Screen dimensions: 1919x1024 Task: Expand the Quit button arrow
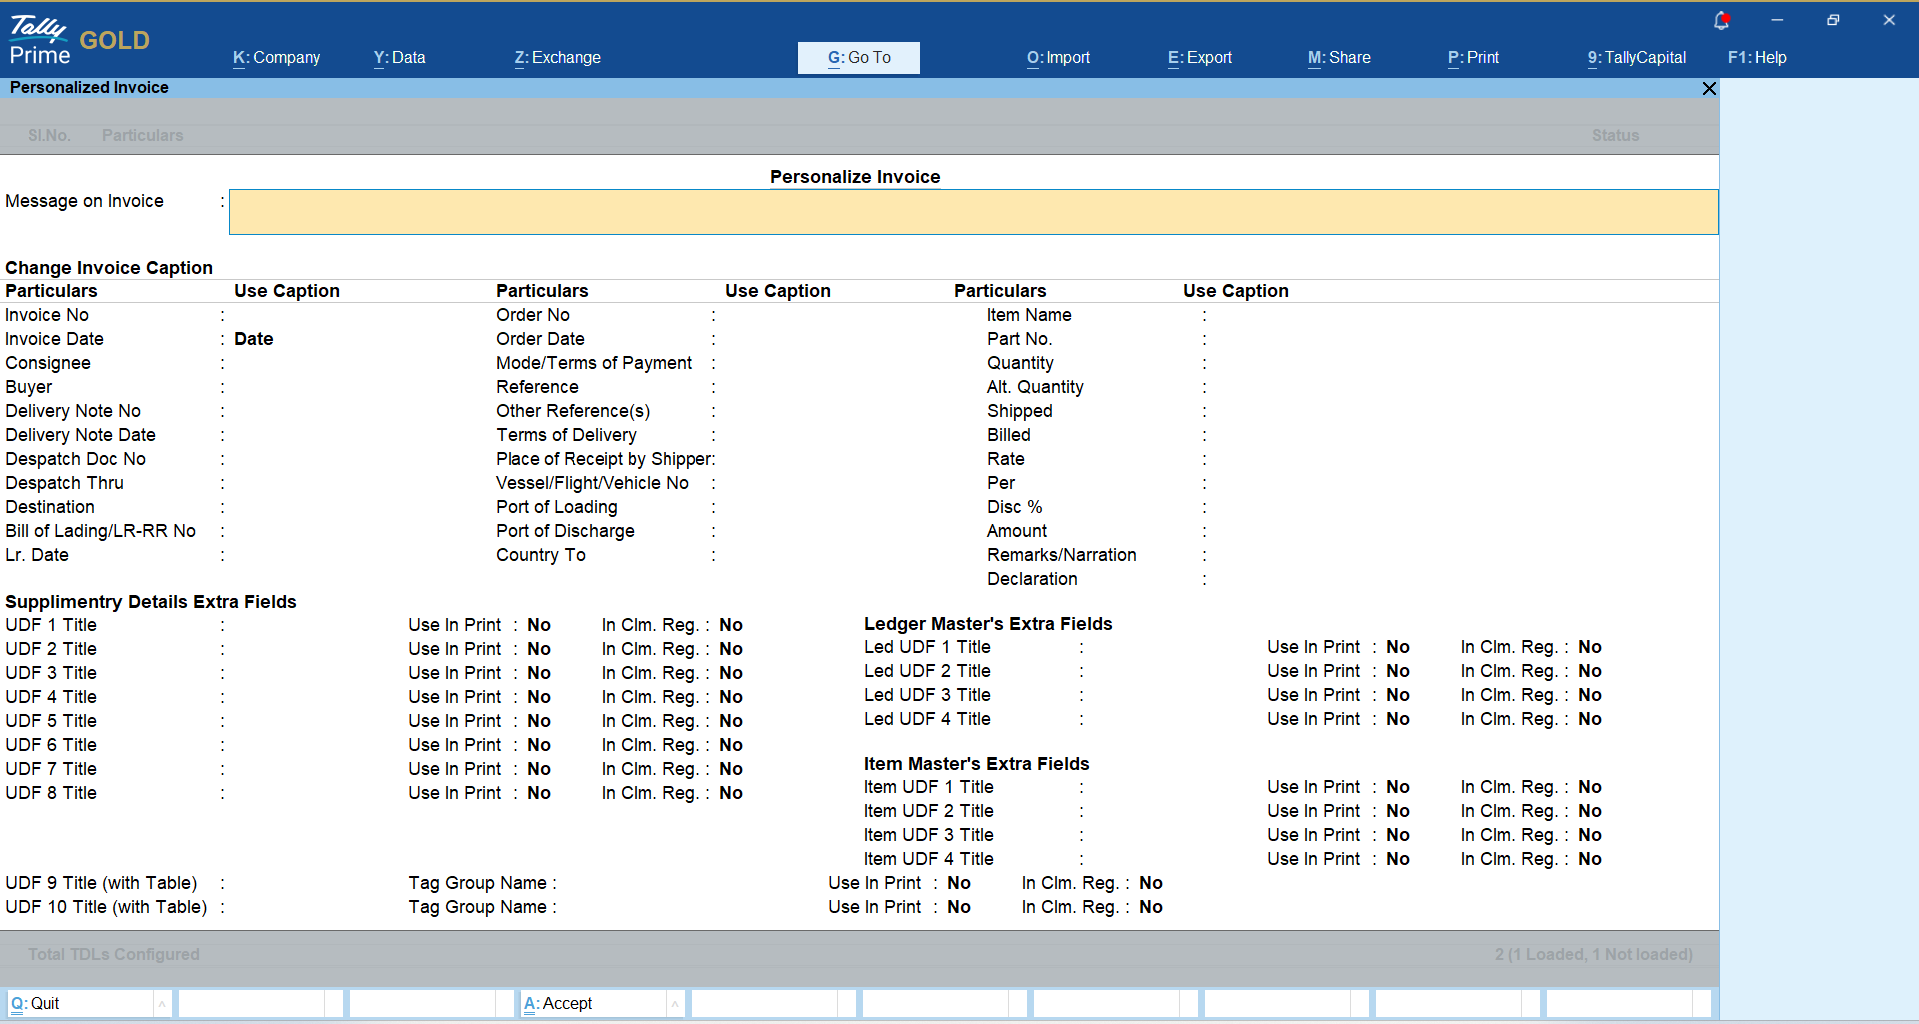(162, 1003)
